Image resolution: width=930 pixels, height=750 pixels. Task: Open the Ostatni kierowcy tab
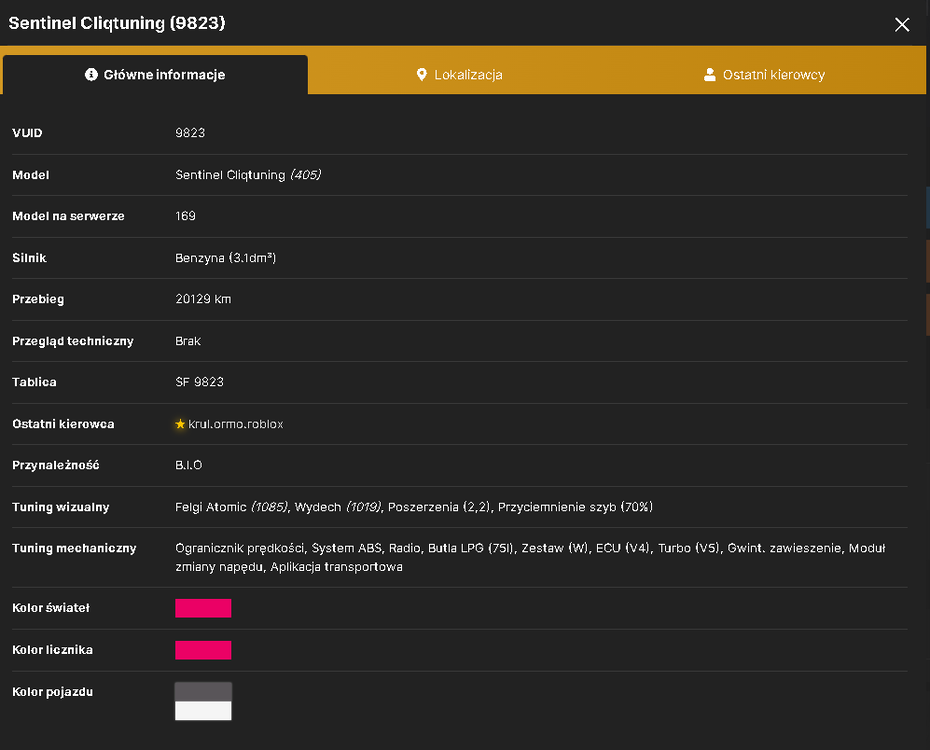764,75
